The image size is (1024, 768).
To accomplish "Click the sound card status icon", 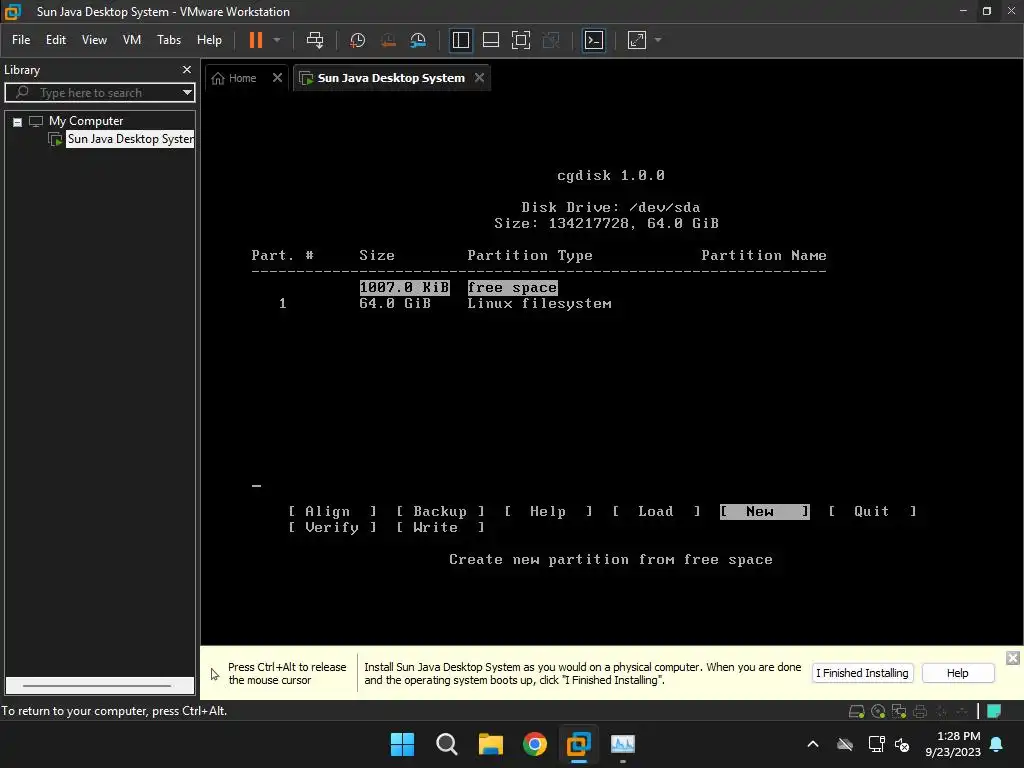I will coord(941,711).
